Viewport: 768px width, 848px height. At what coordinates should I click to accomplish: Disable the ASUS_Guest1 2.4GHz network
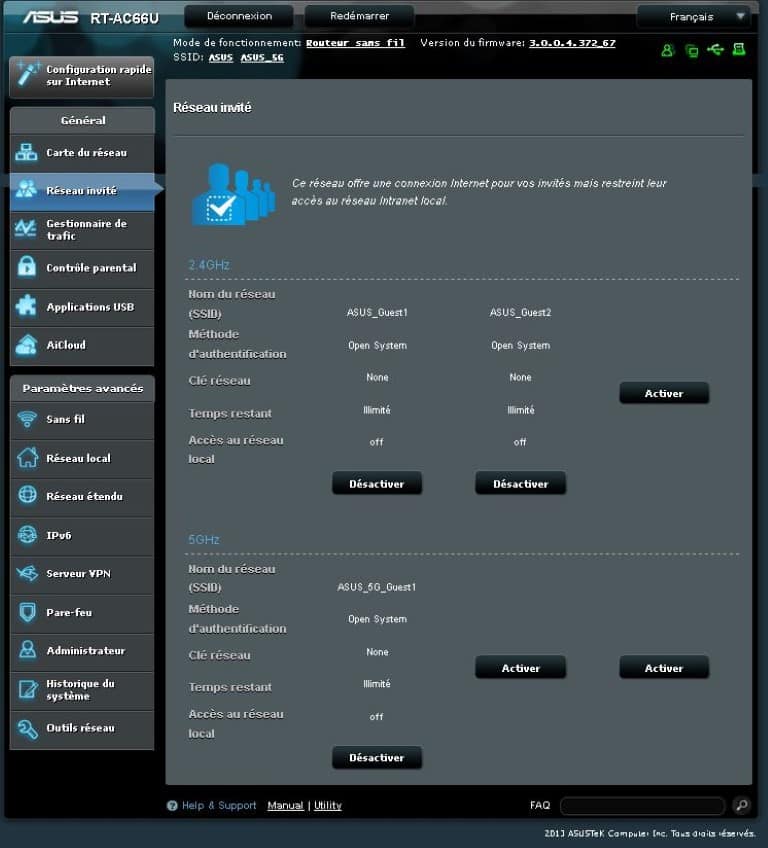[376, 483]
